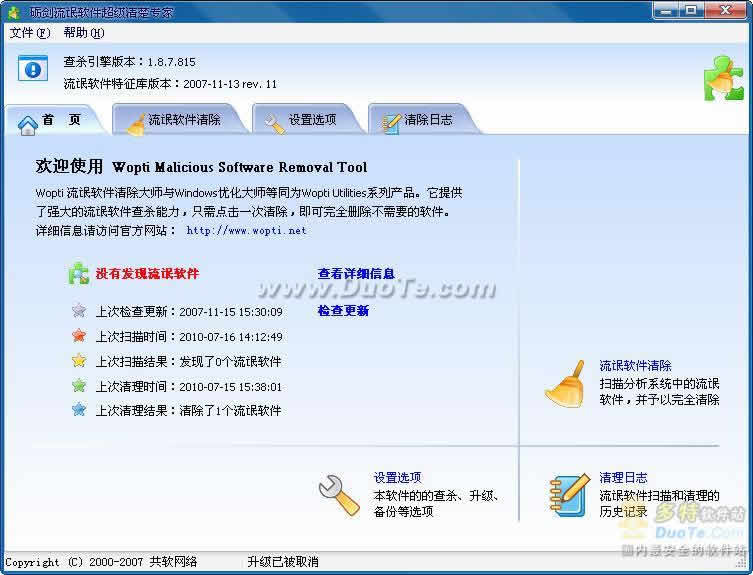Click the green puzzle logo at the top right
Screen dimensions: 753x575
(x=724, y=78)
